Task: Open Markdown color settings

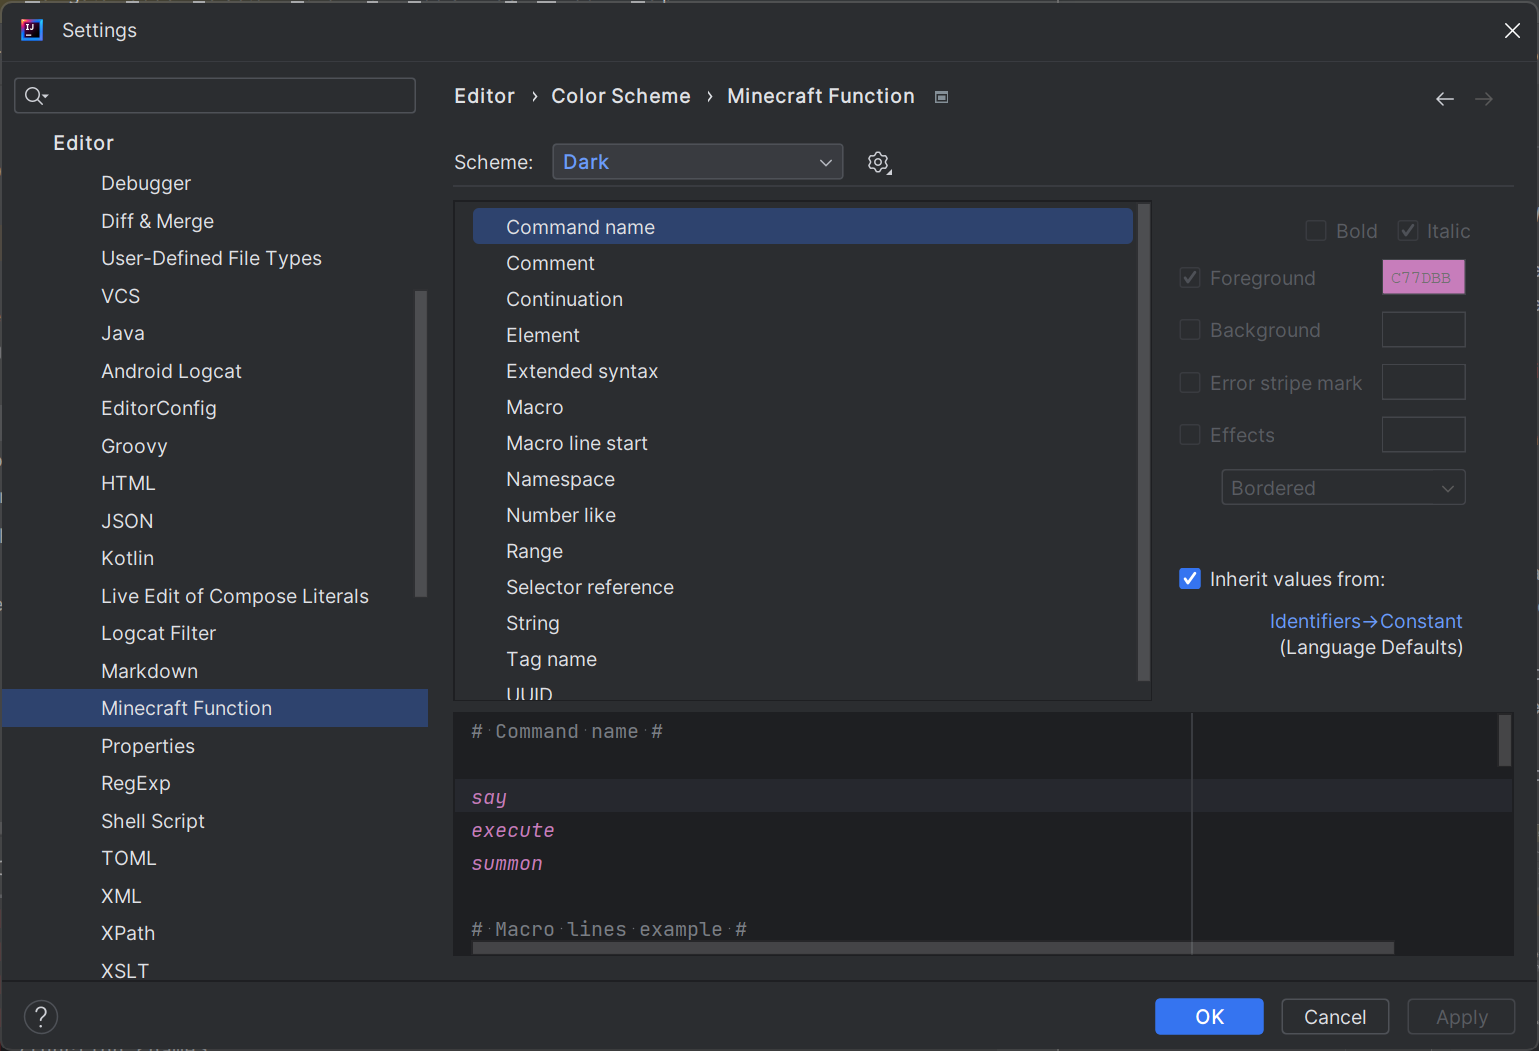Action: pos(149,671)
